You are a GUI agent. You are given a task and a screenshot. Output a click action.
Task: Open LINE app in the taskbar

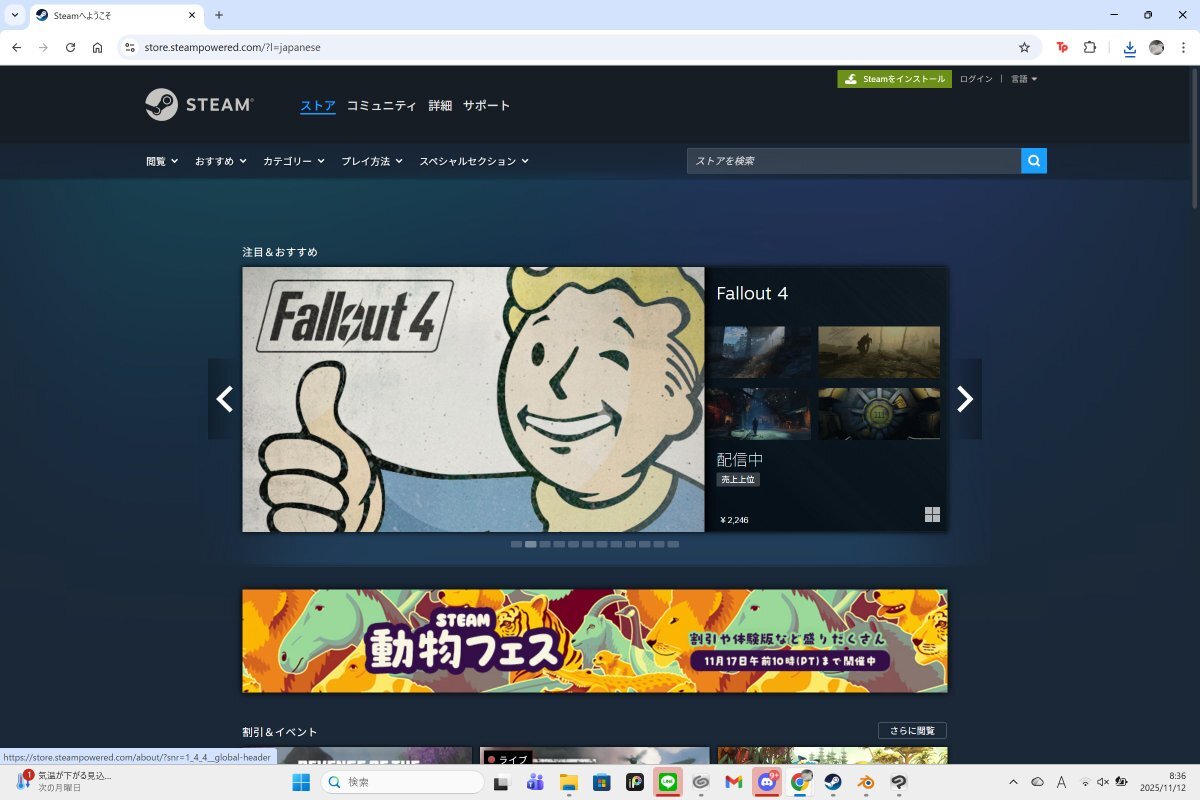tap(667, 782)
